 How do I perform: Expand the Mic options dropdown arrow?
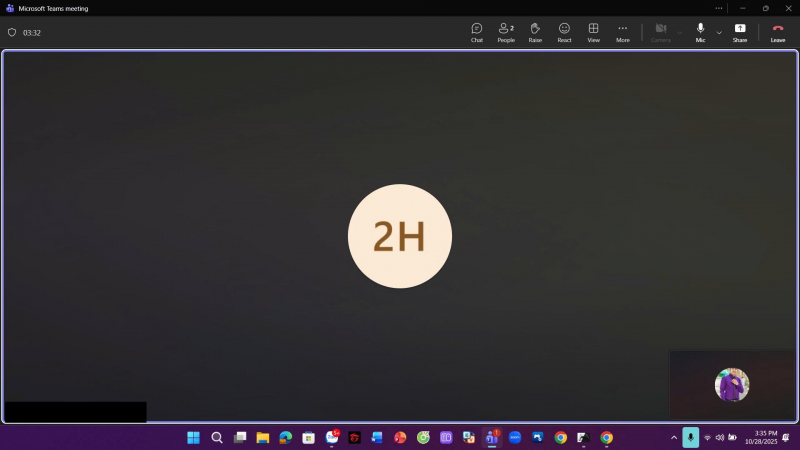pos(719,32)
